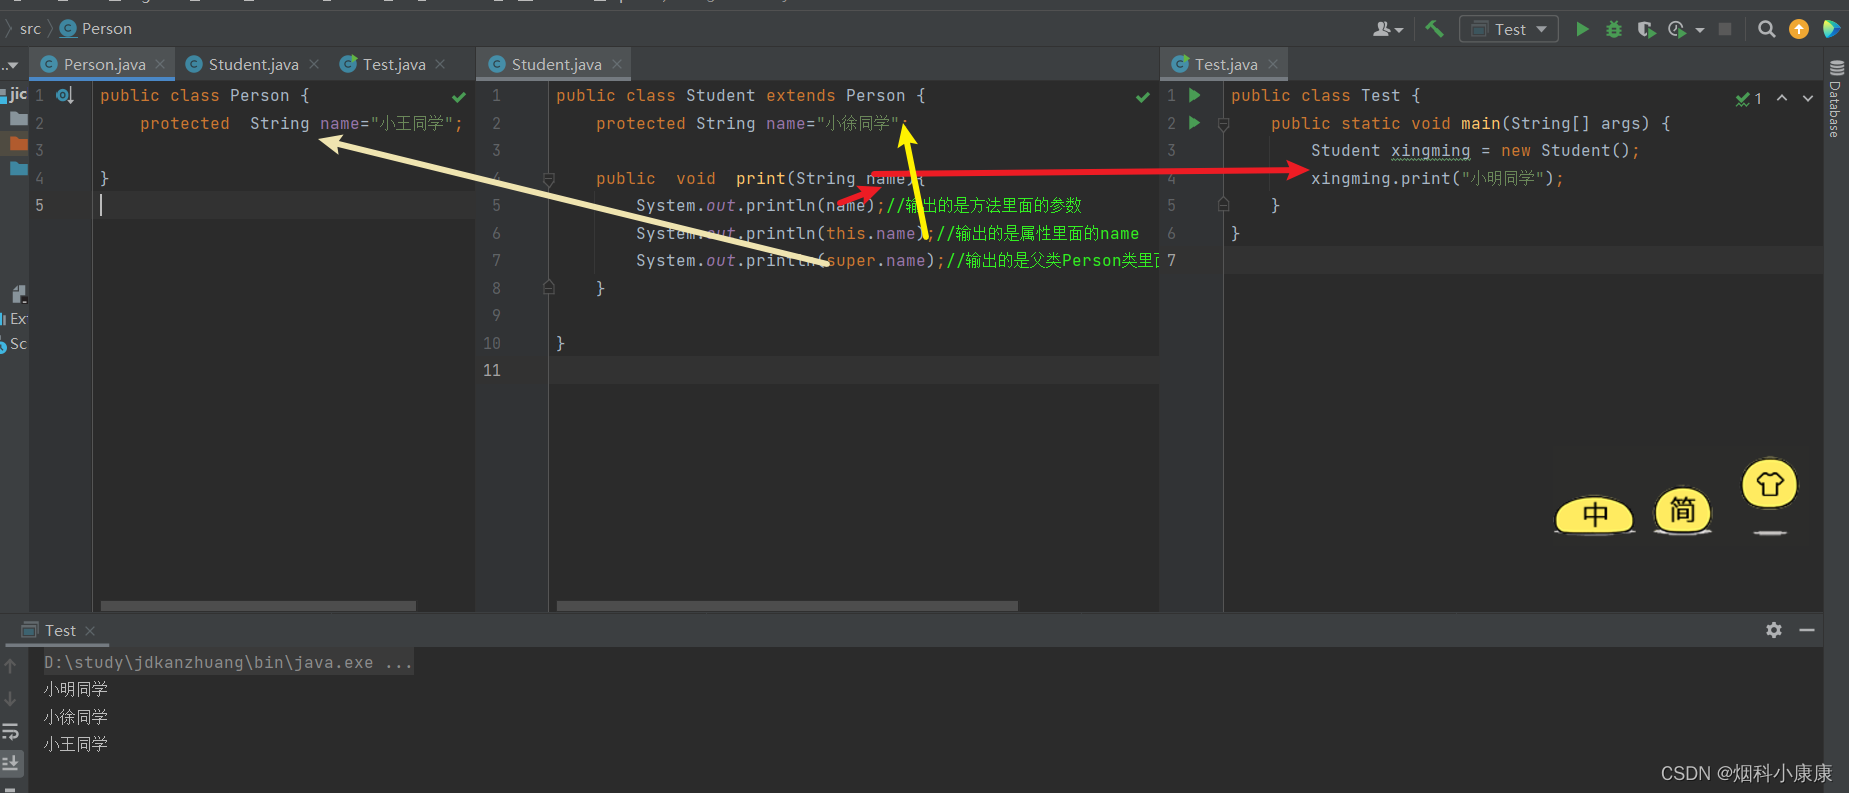1849x793 pixels.
Task: Click console output line 小王同学
Action: tap(76, 744)
